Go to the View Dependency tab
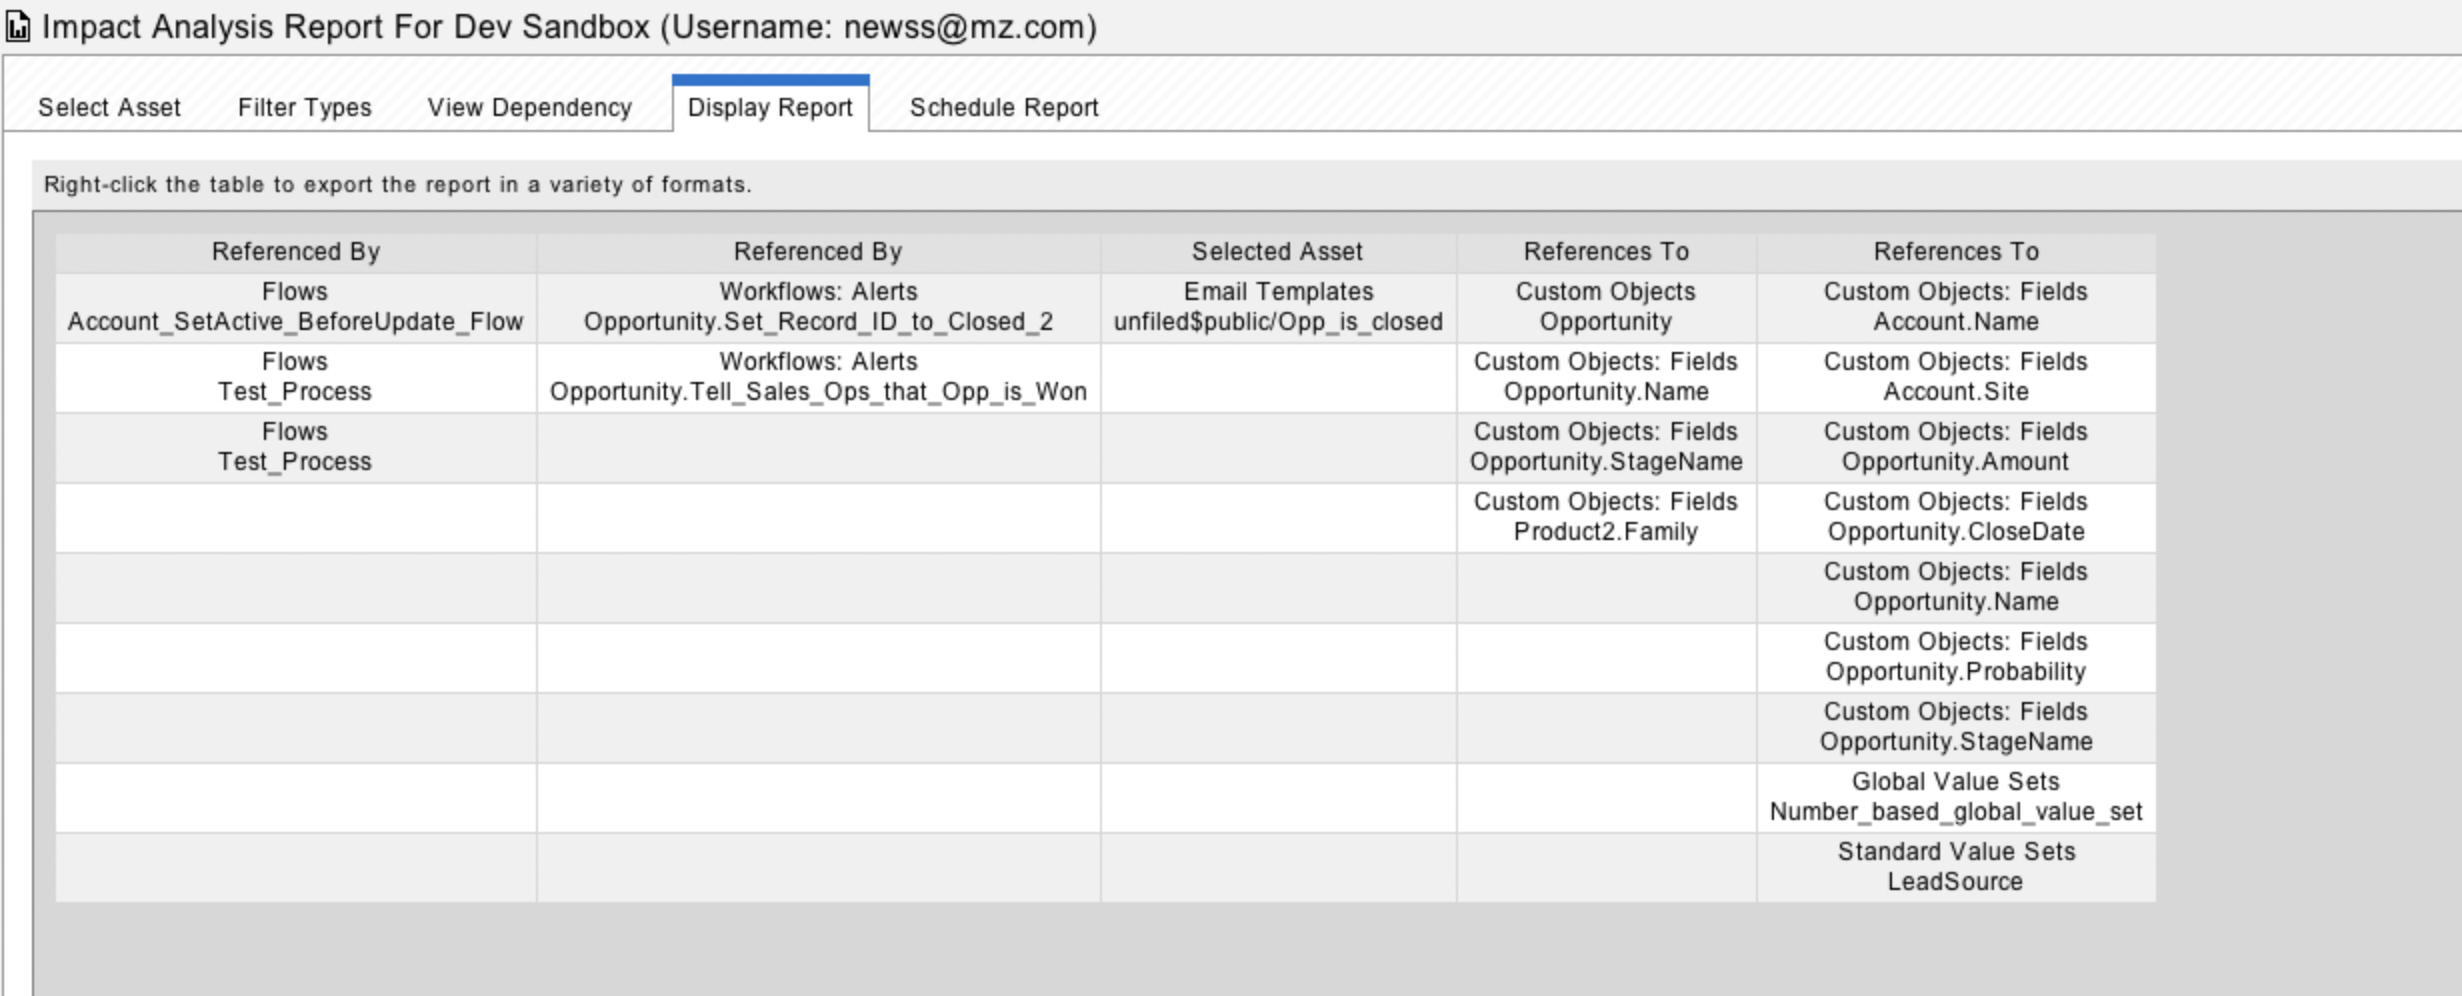Image resolution: width=2462 pixels, height=996 pixels. (529, 107)
